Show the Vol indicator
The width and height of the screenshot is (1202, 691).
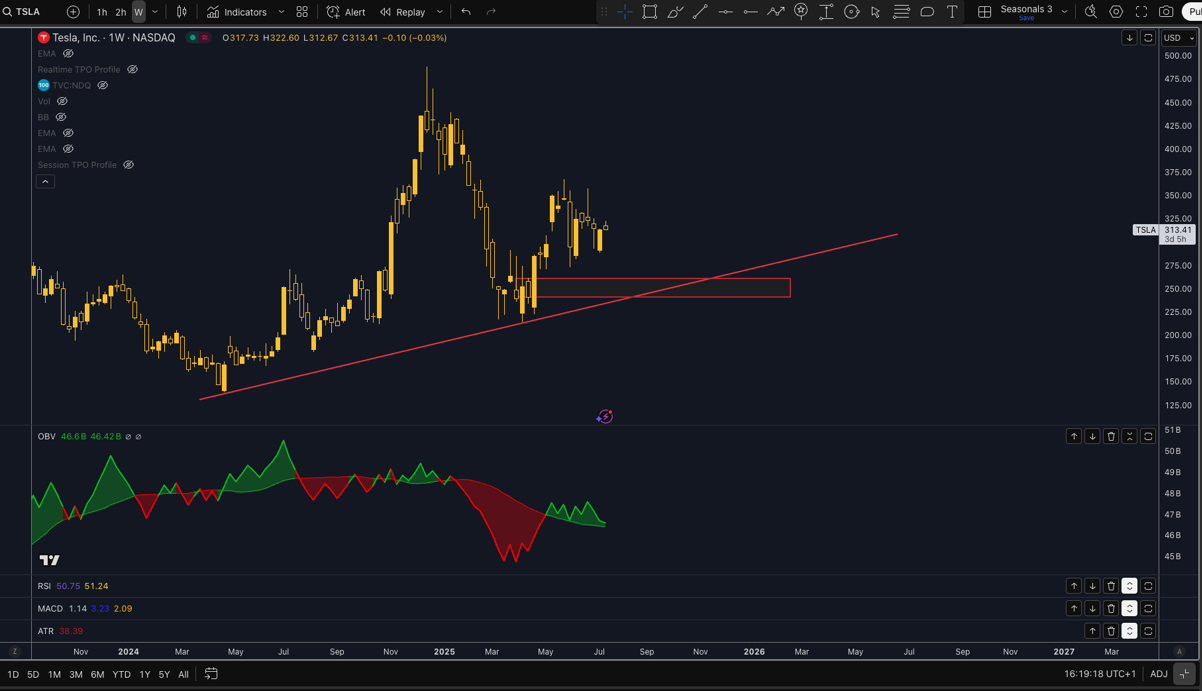coord(62,102)
